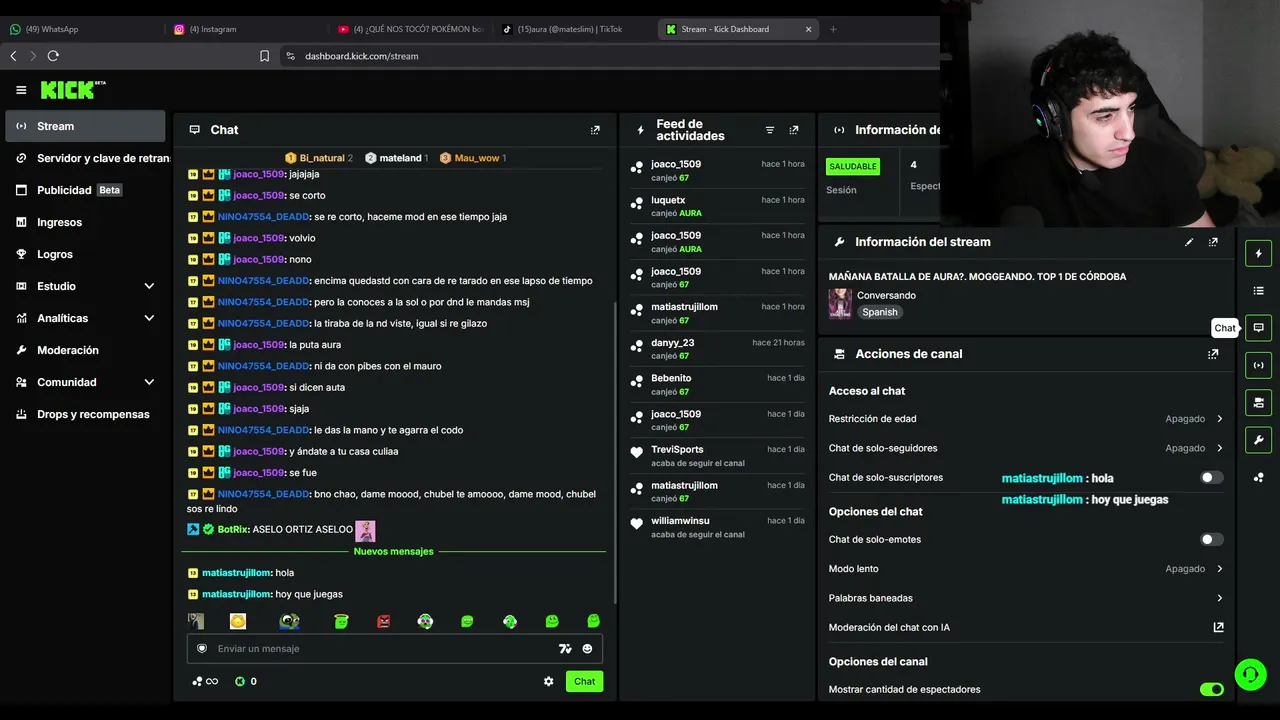
Task: Select Stream in the sidebar
Action: 85,126
